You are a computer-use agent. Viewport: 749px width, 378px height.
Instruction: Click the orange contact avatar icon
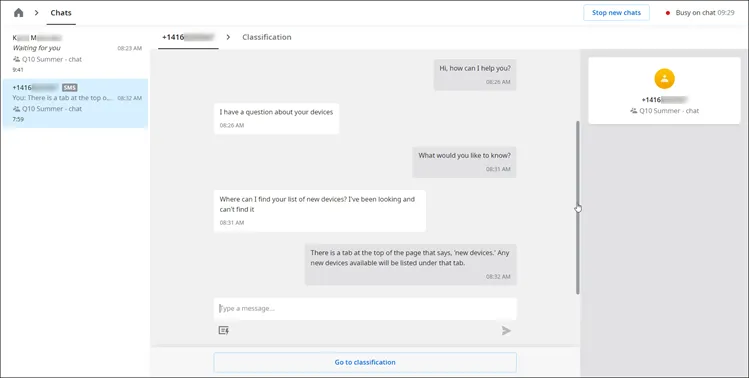[664, 78]
